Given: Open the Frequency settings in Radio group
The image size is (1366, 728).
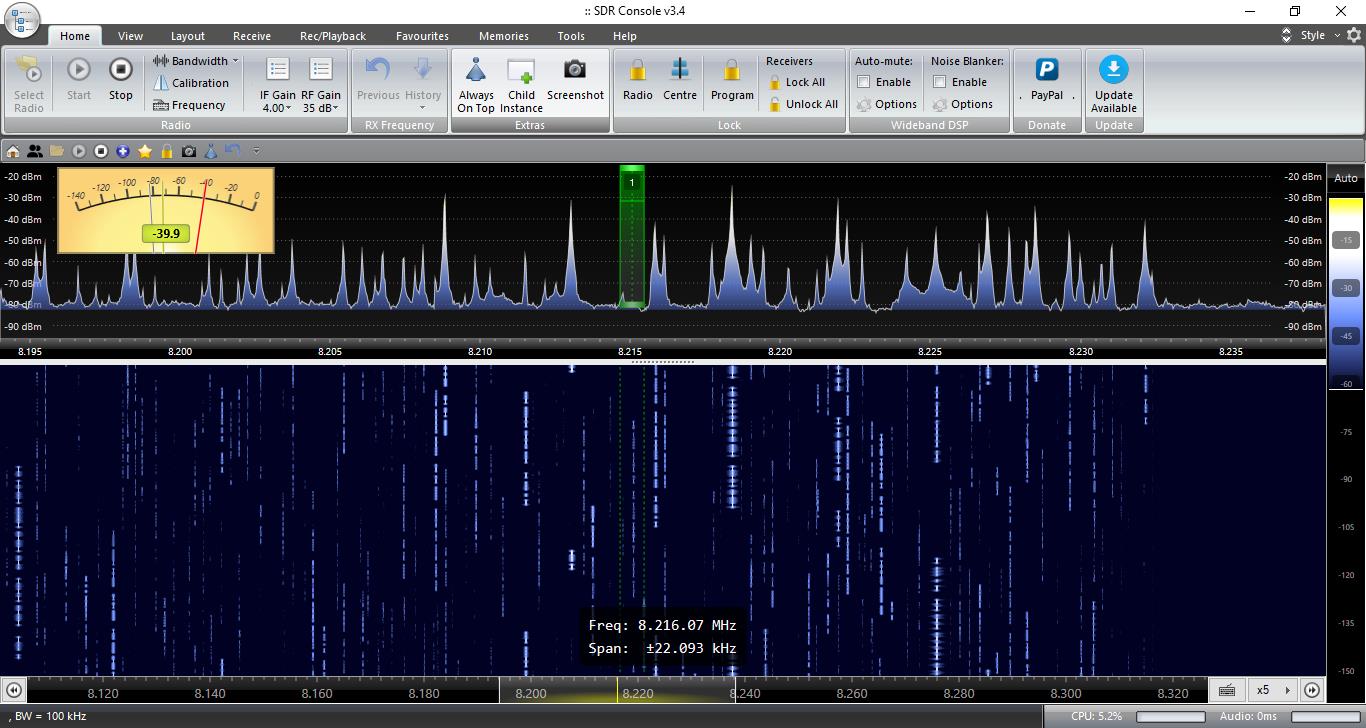Looking at the screenshot, I should pos(190,105).
